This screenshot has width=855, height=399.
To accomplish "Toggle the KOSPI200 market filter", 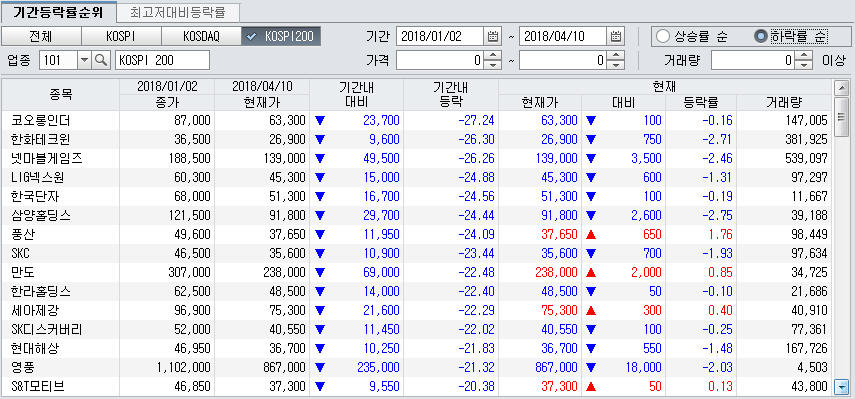I will [x=281, y=37].
